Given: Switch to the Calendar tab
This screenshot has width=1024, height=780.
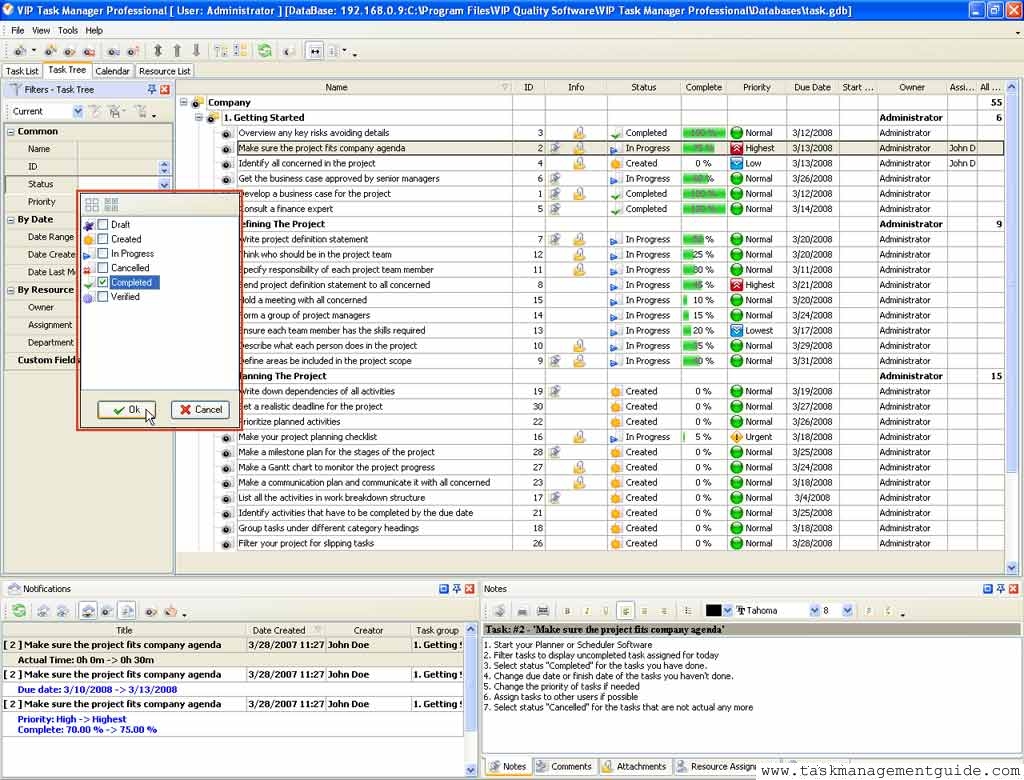Looking at the screenshot, I should point(112,71).
